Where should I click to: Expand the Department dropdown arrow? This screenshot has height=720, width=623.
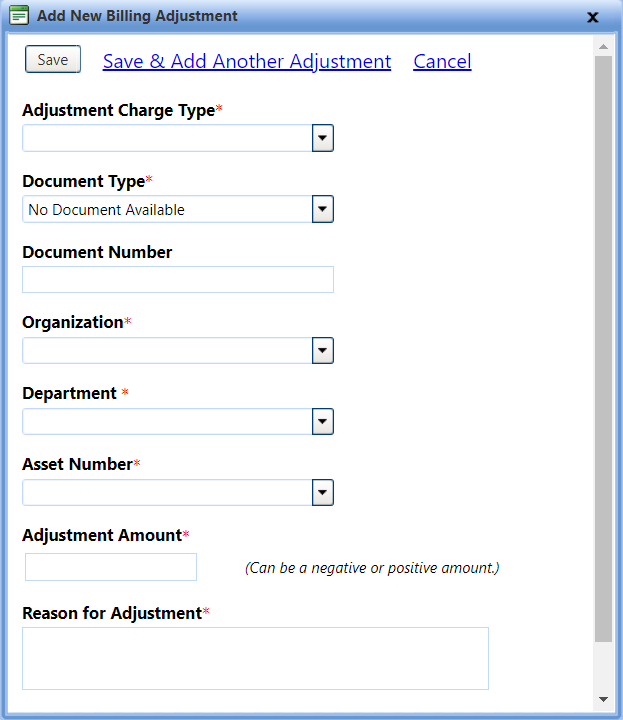pyautogui.click(x=323, y=422)
